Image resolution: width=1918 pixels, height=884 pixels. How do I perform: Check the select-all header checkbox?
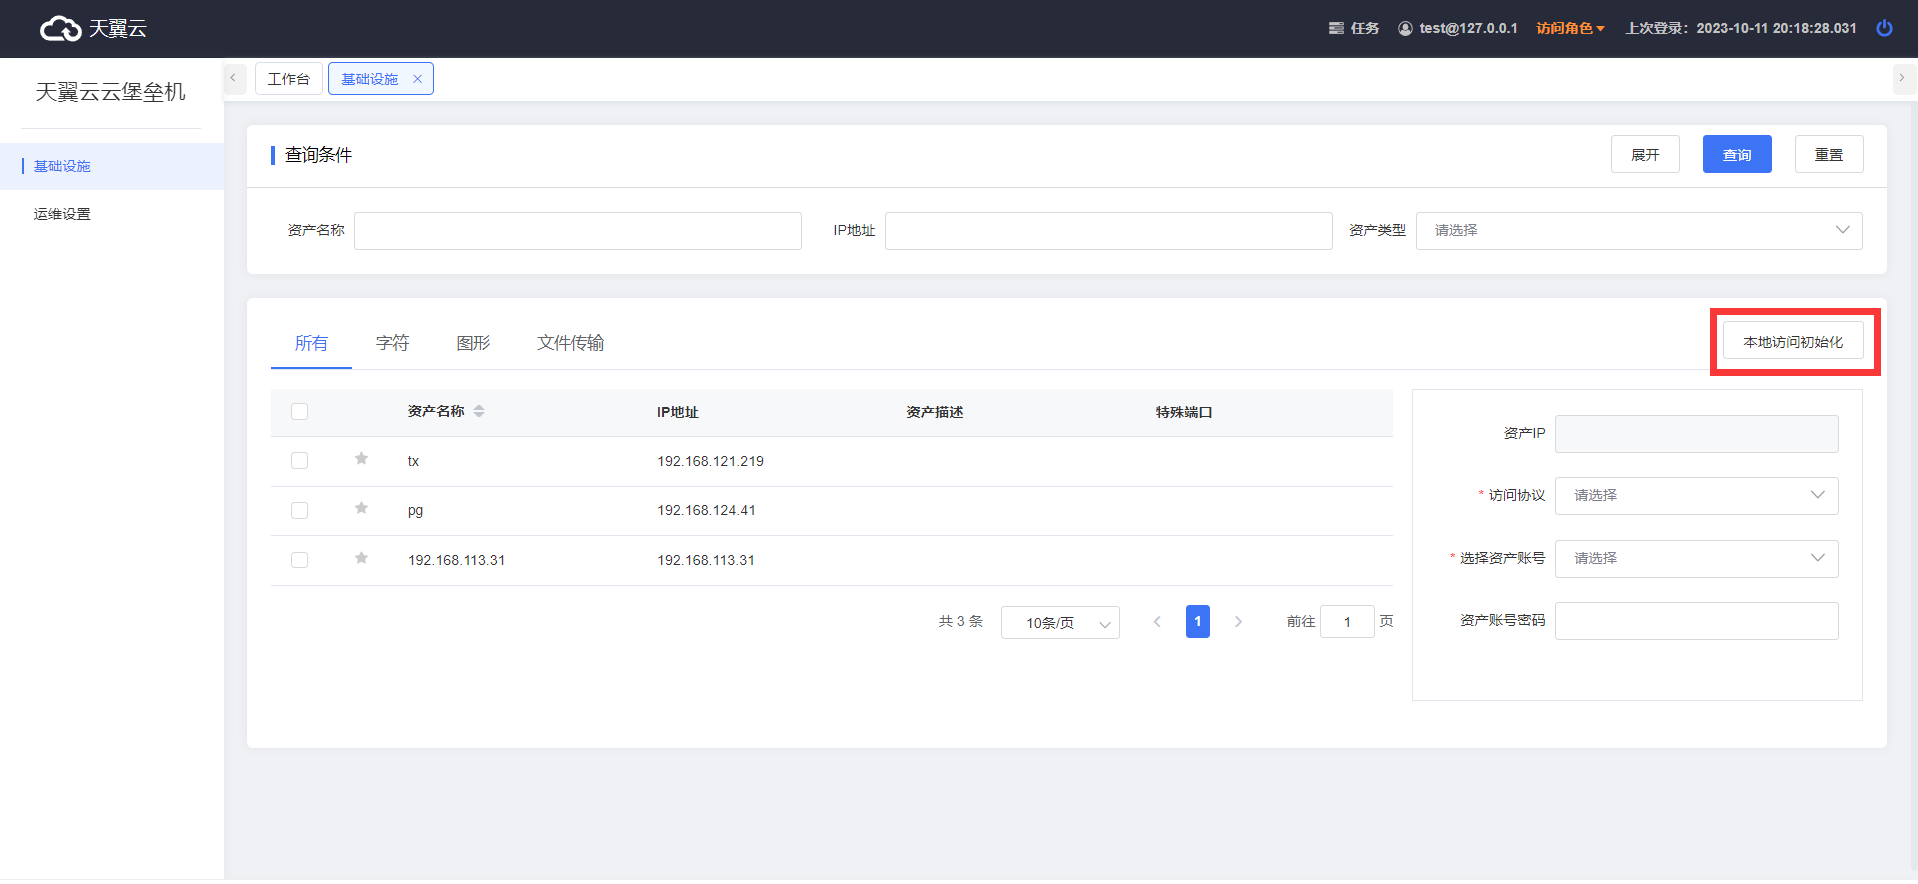299,411
